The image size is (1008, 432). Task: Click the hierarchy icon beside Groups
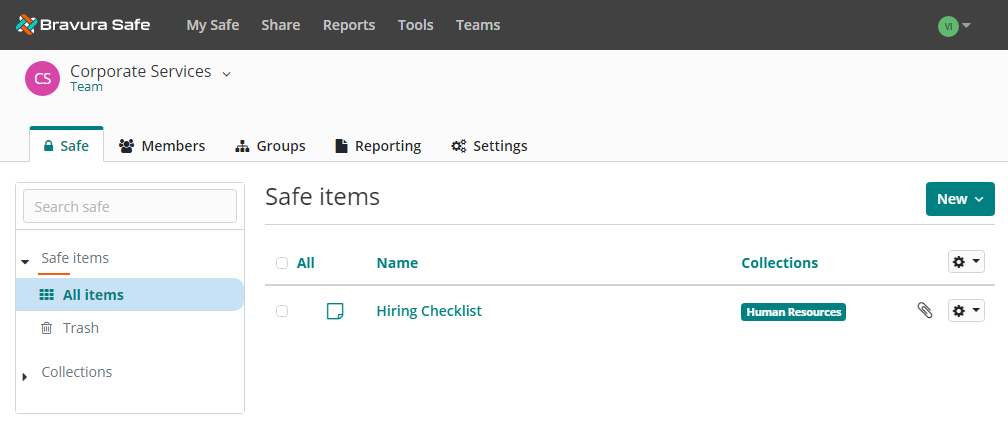pos(242,147)
